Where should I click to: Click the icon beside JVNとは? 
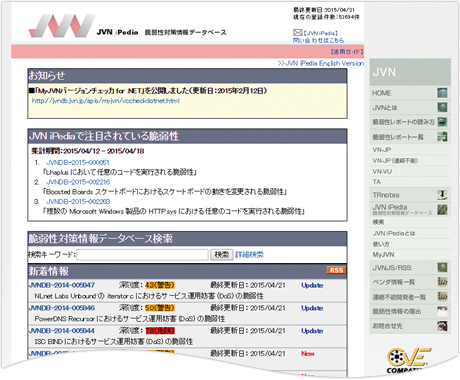tap(442, 107)
